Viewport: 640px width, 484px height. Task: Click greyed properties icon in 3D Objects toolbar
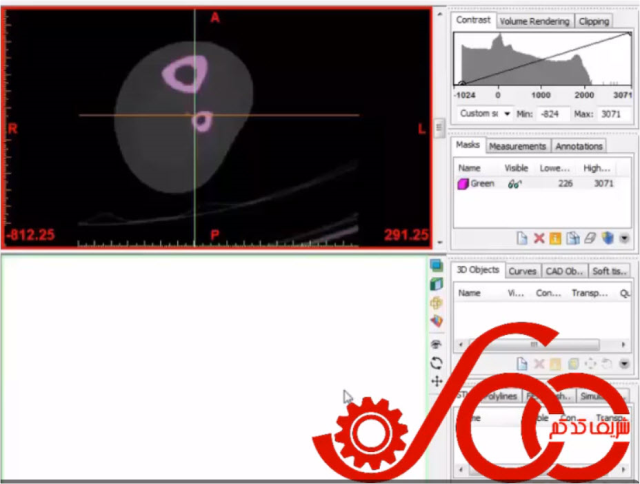pos(555,364)
